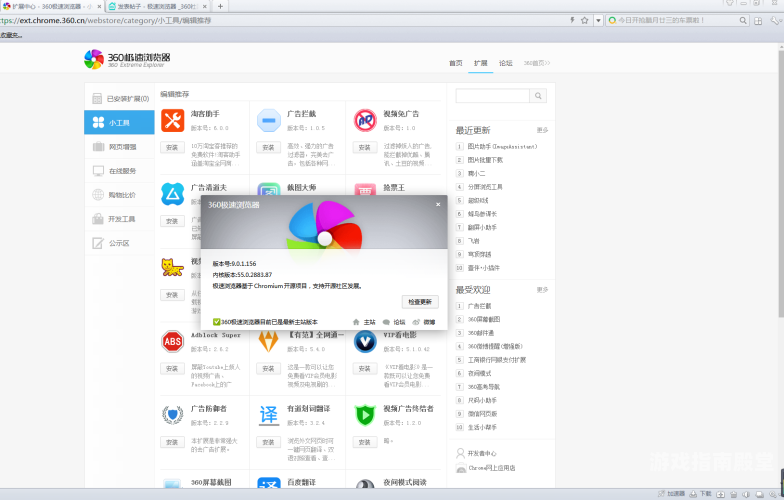This screenshot has height=500, width=784.
Task: Click the 广告清道夫 blue icon
Action: pos(172,194)
